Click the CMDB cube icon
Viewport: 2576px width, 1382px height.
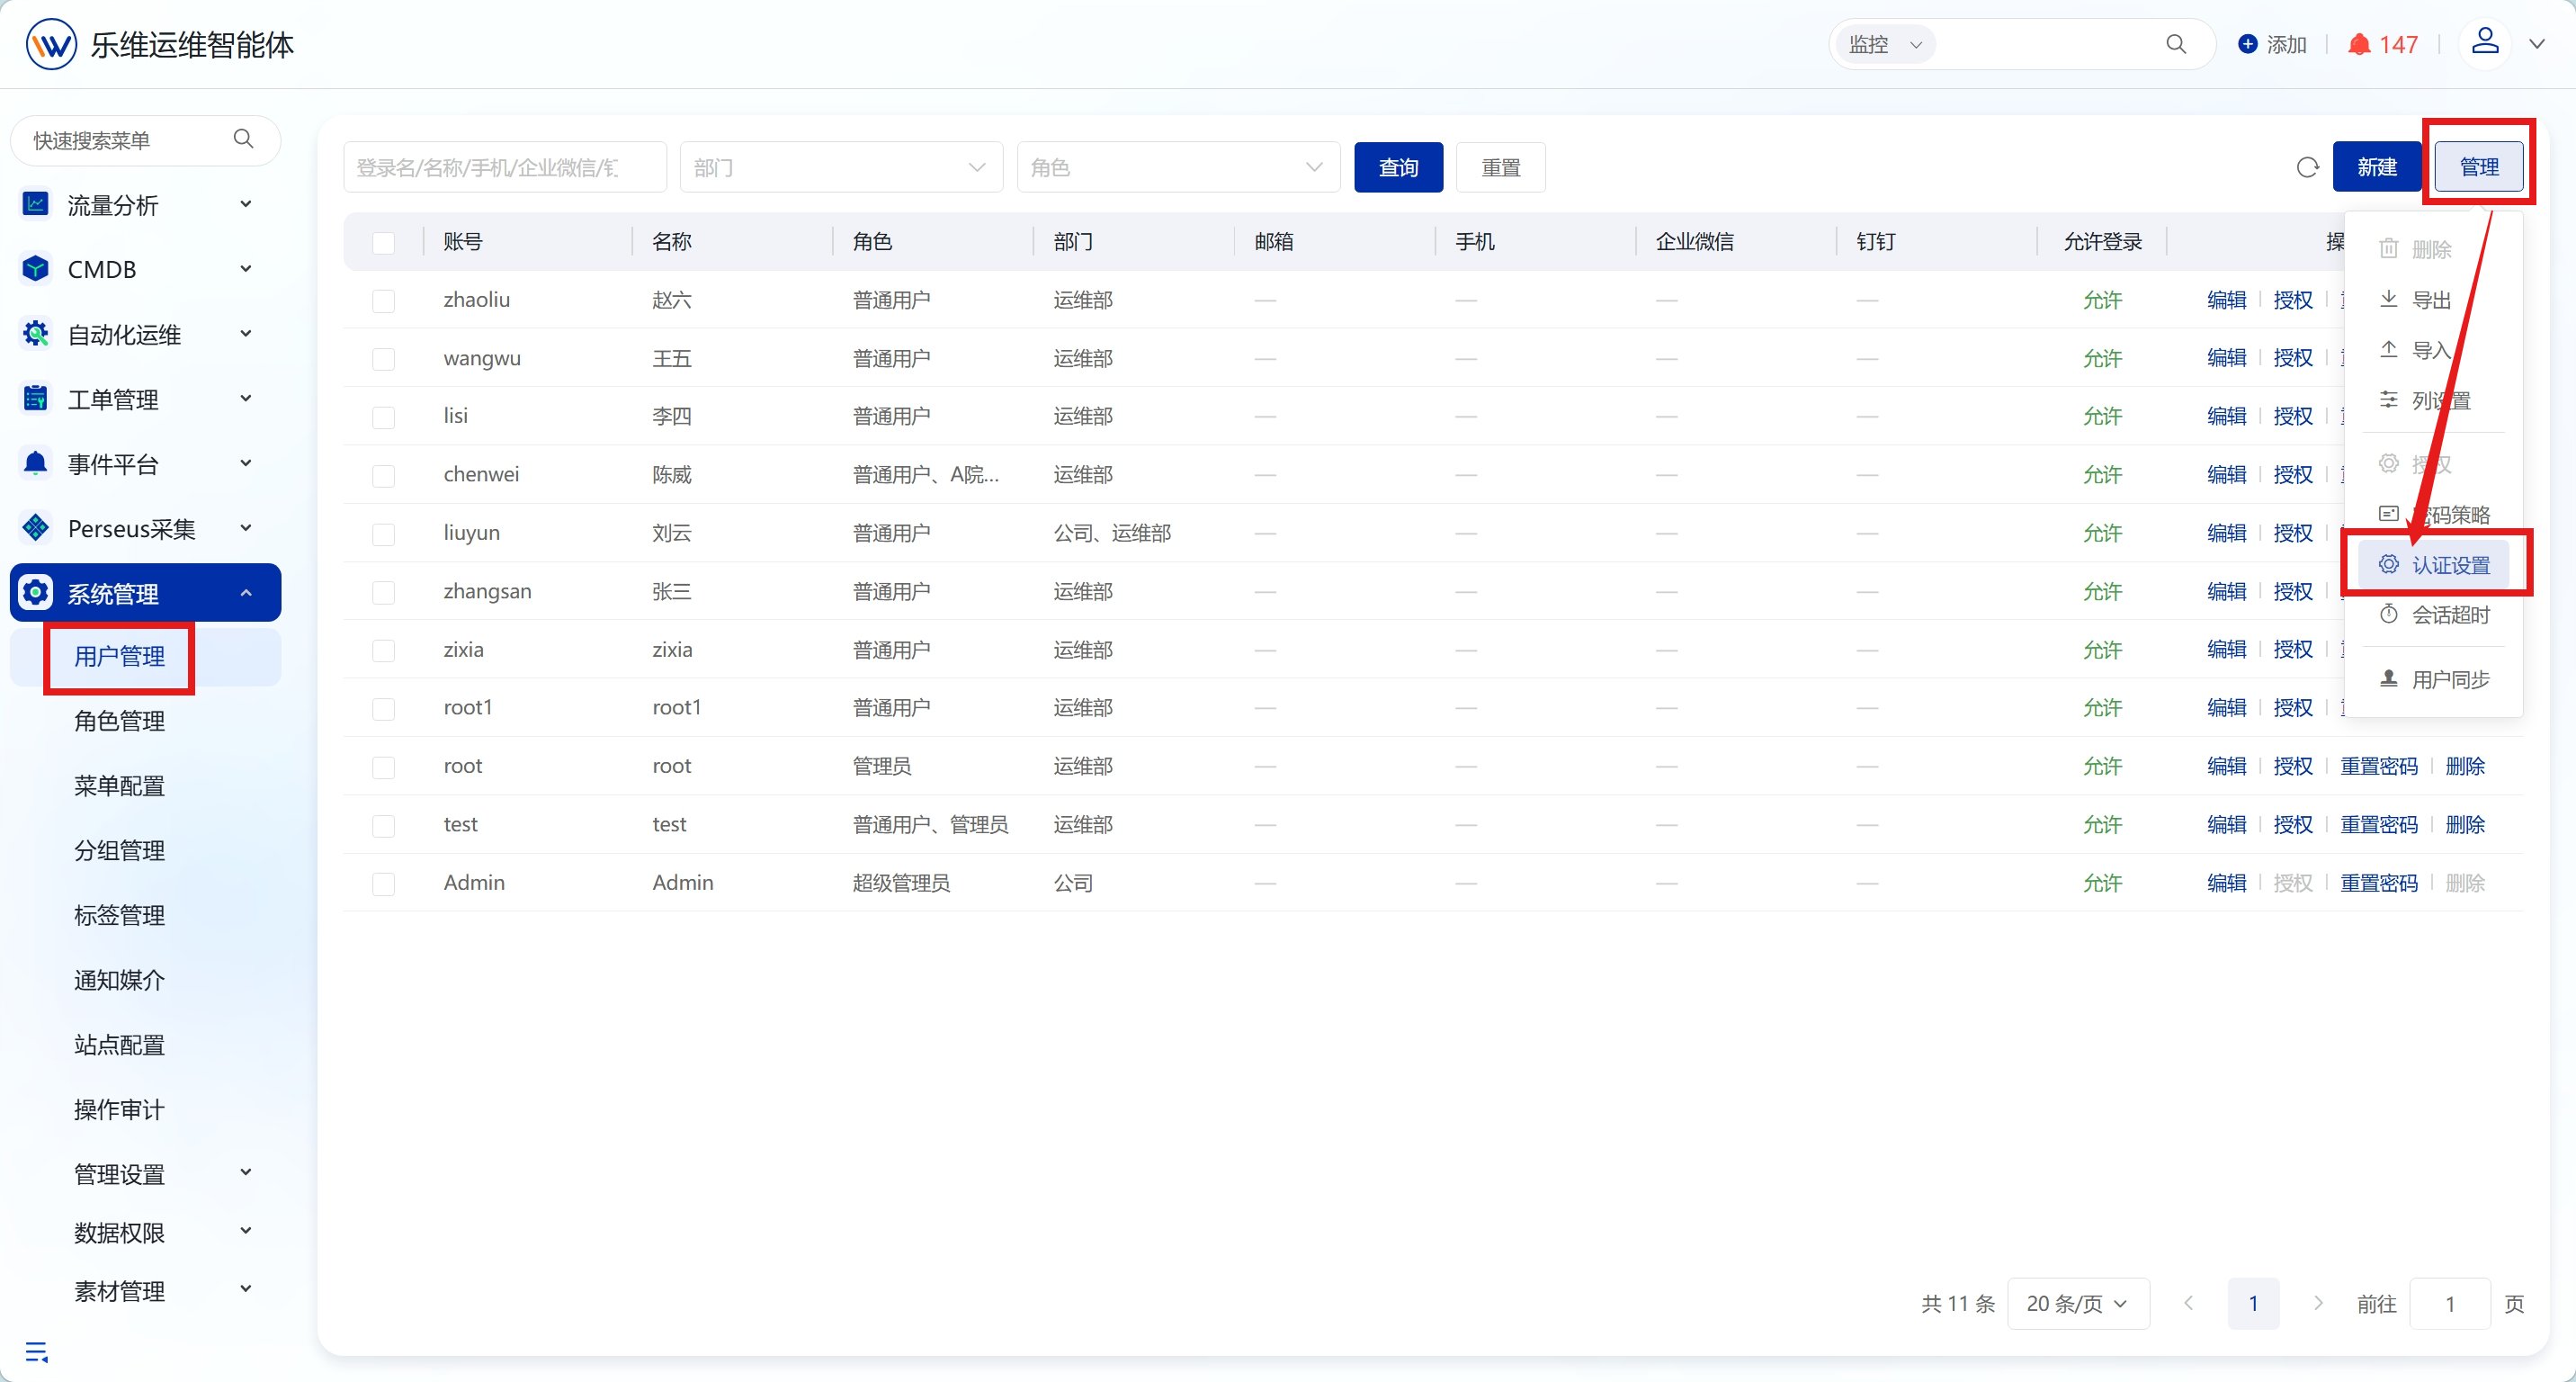click(x=35, y=269)
